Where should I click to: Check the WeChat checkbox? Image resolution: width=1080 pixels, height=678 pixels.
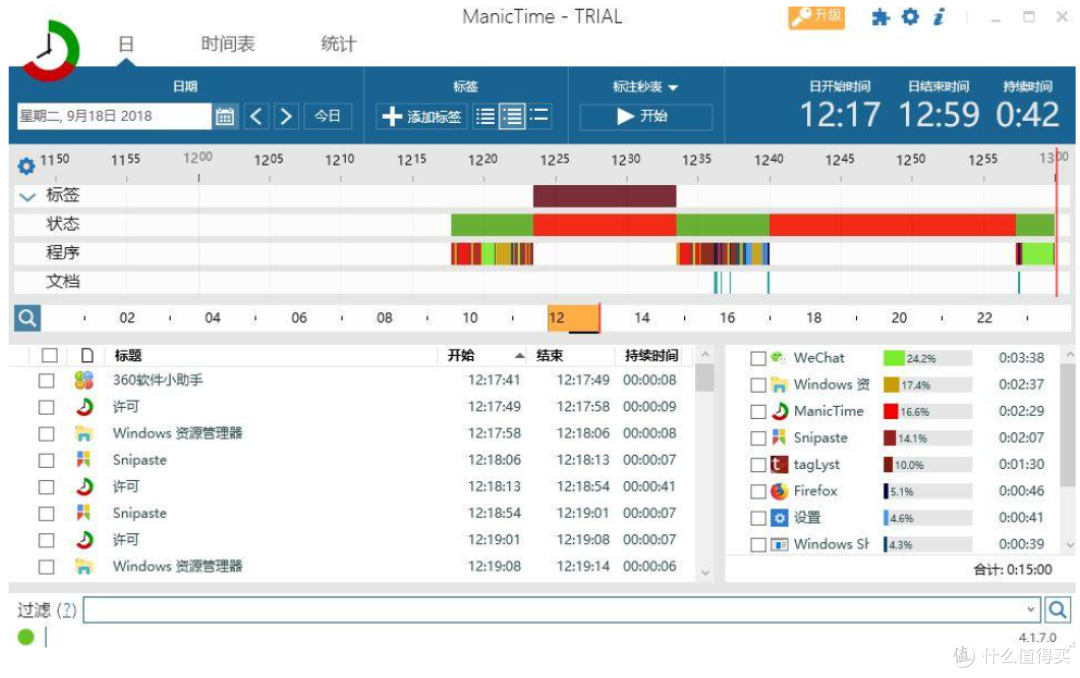(x=758, y=358)
